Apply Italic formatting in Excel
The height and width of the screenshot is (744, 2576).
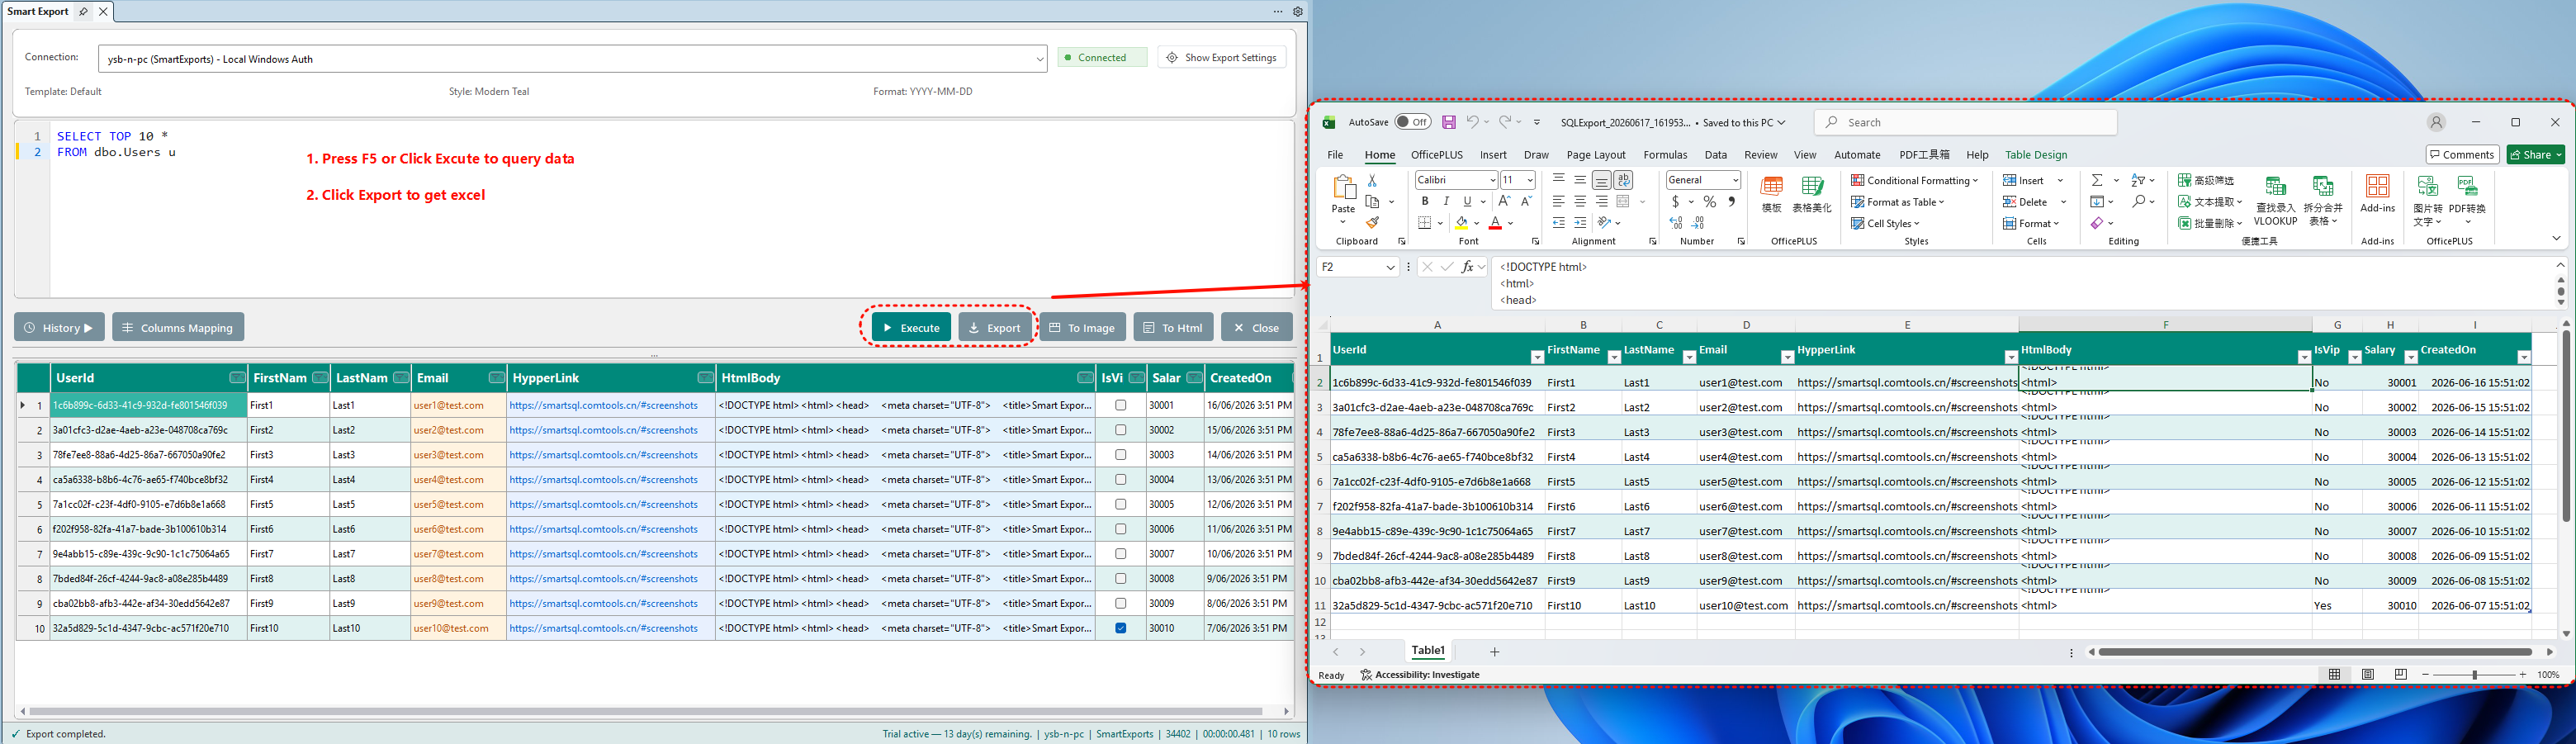[1446, 202]
